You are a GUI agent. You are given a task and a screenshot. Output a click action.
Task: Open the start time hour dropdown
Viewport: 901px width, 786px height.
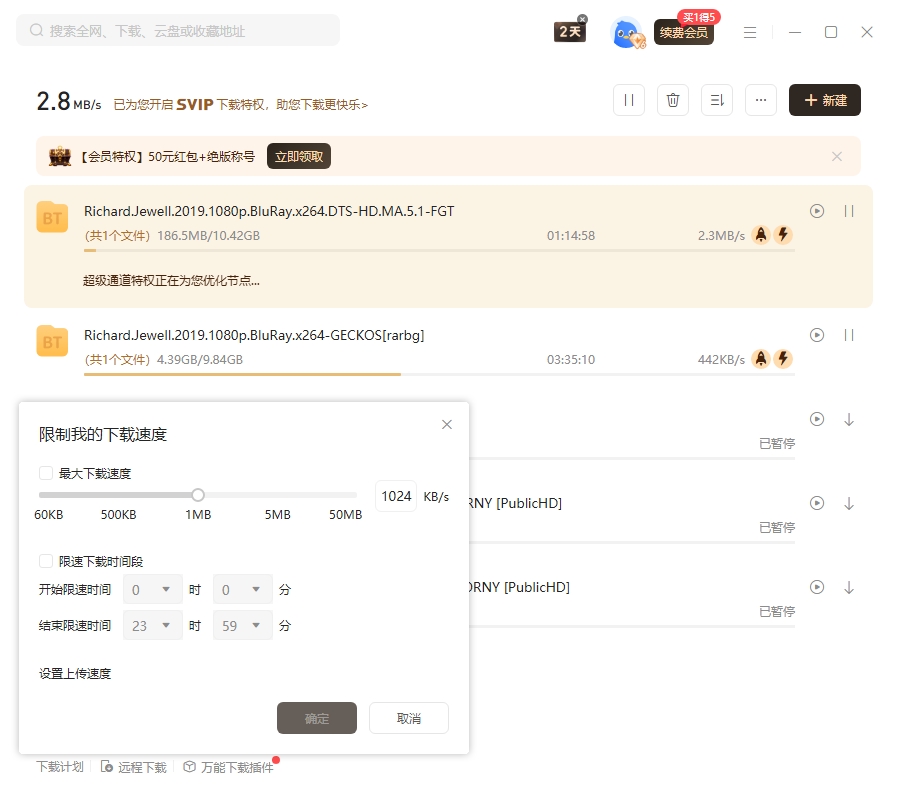(x=153, y=590)
